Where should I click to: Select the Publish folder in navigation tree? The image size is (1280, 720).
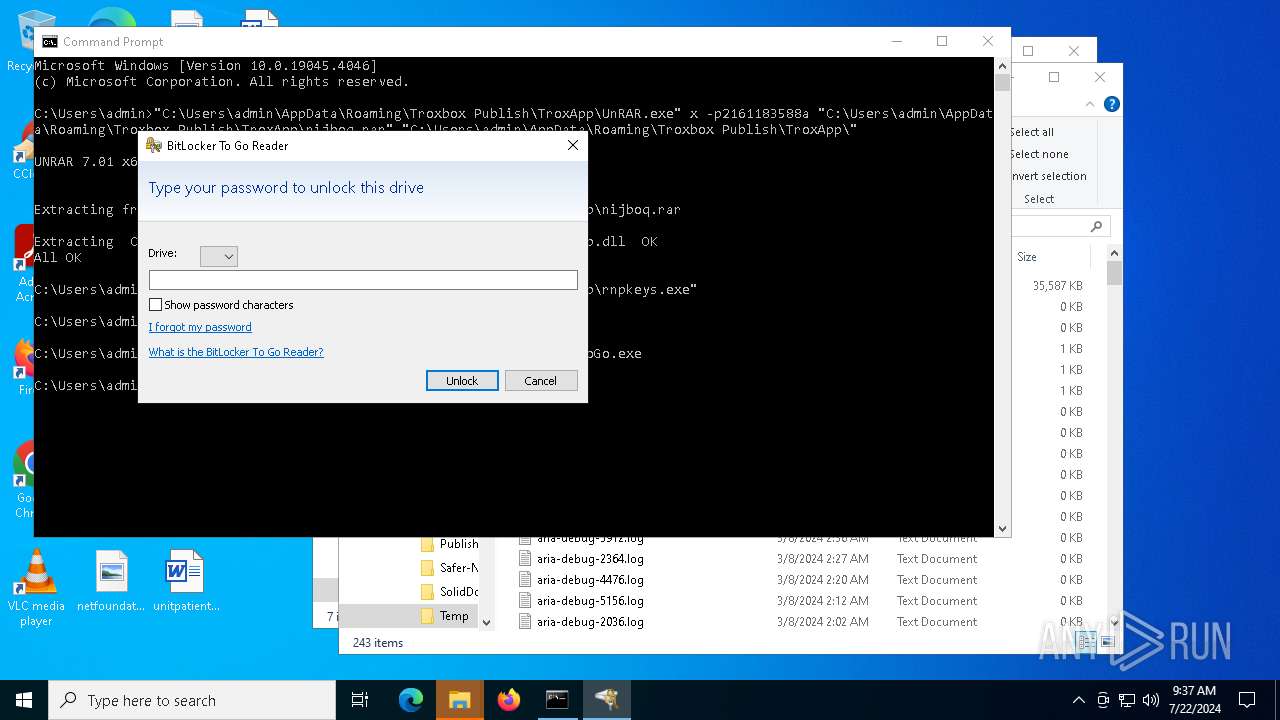coord(458,544)
